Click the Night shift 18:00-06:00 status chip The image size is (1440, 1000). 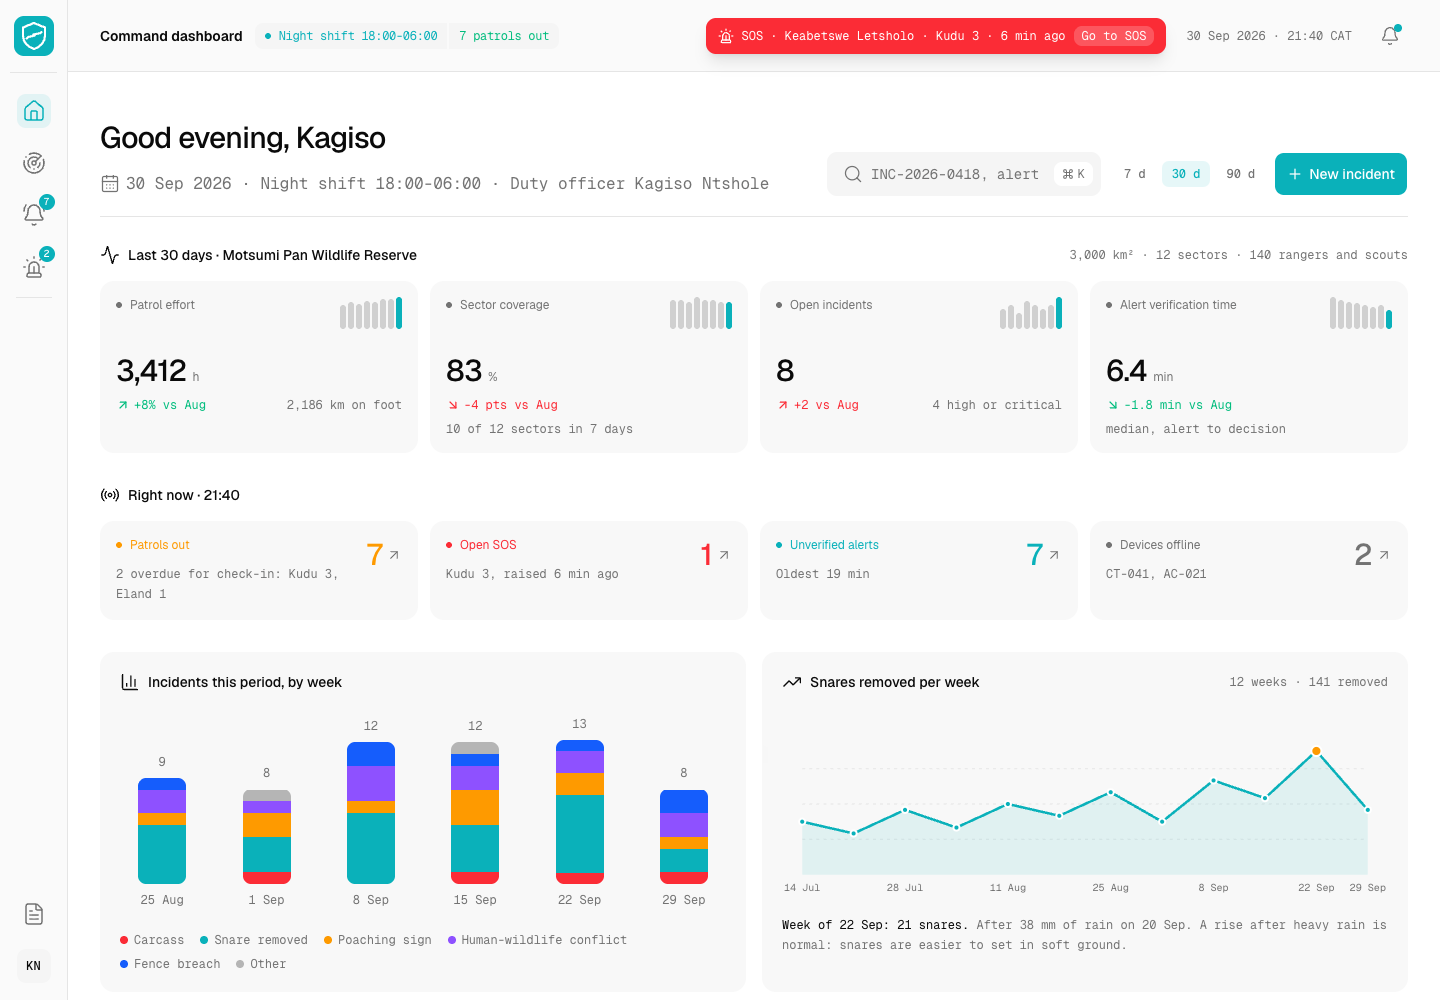(351, 36)
